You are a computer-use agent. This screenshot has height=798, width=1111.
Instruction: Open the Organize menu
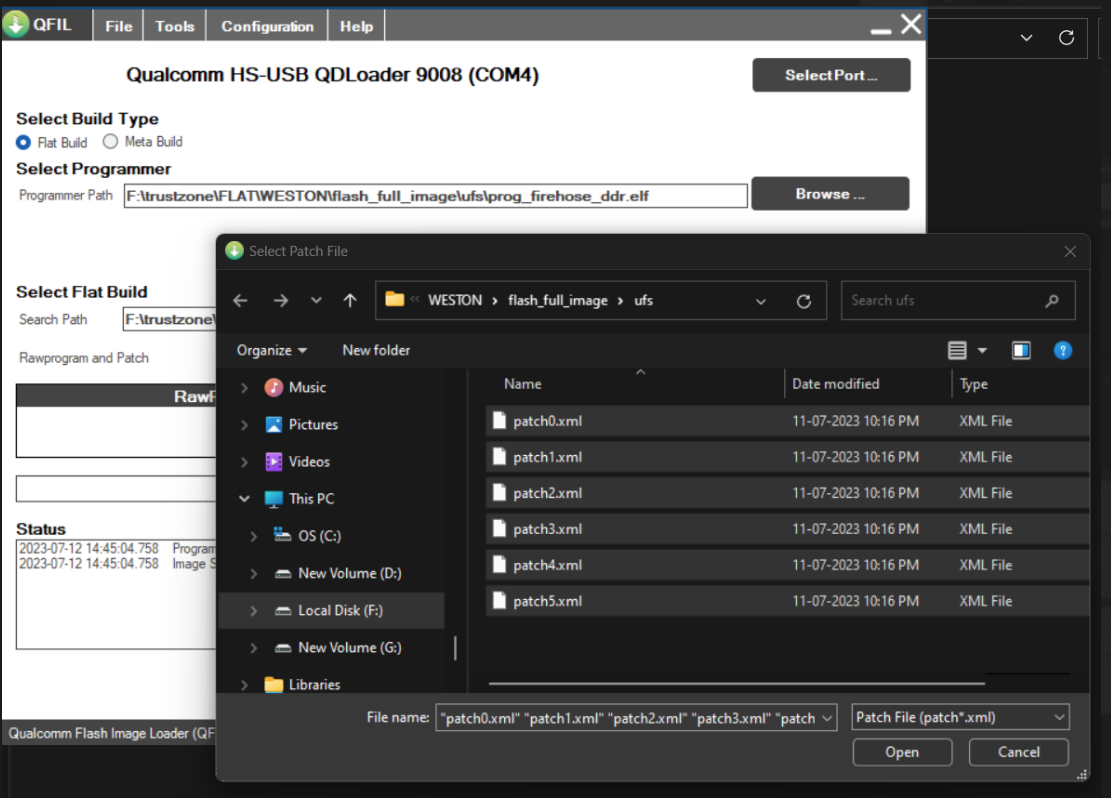click(272, 350)
